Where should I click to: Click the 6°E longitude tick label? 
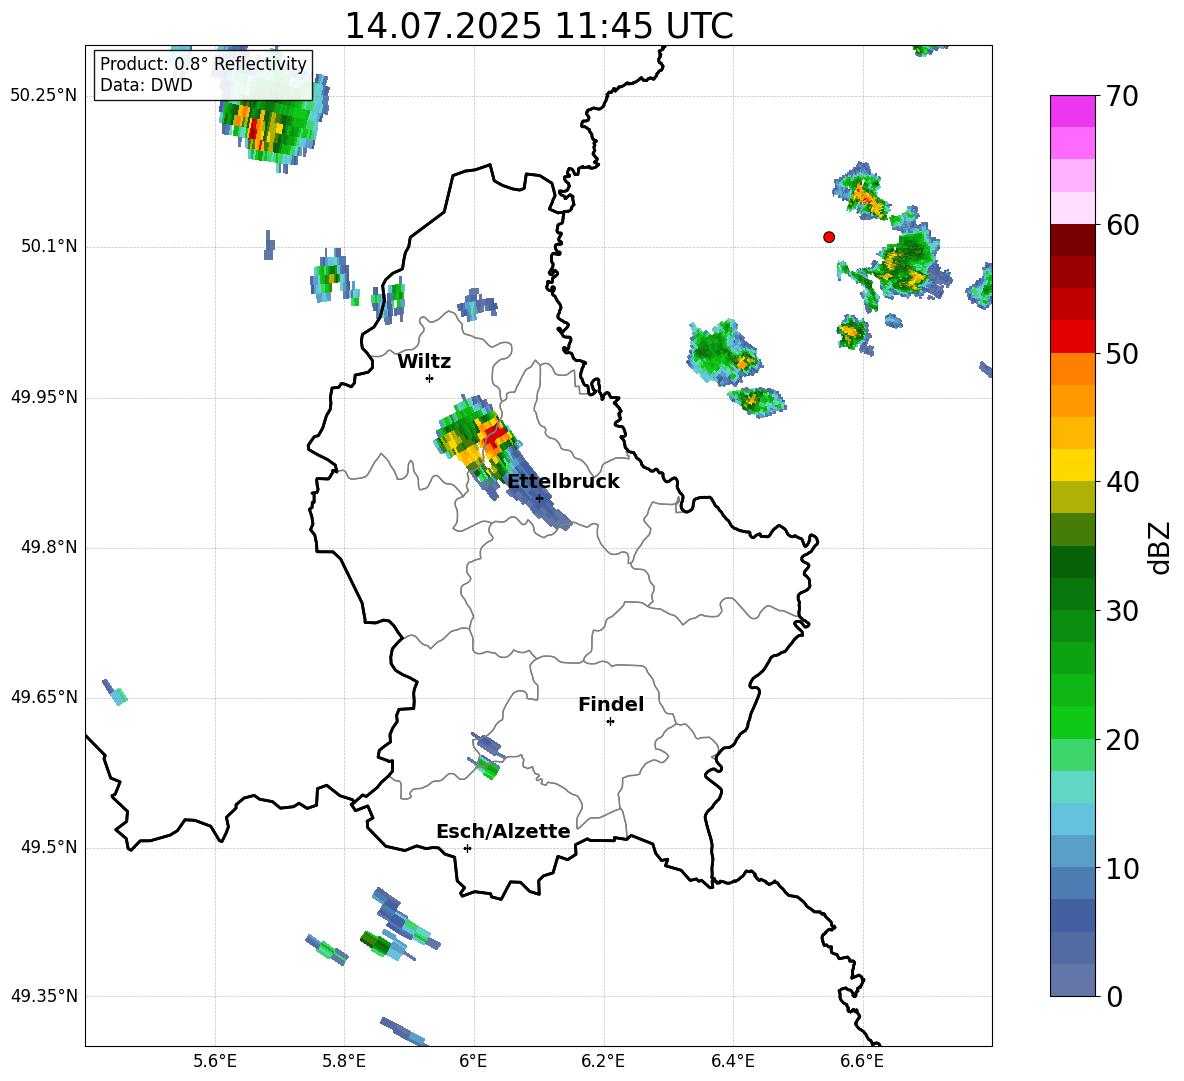point(473,1061)
